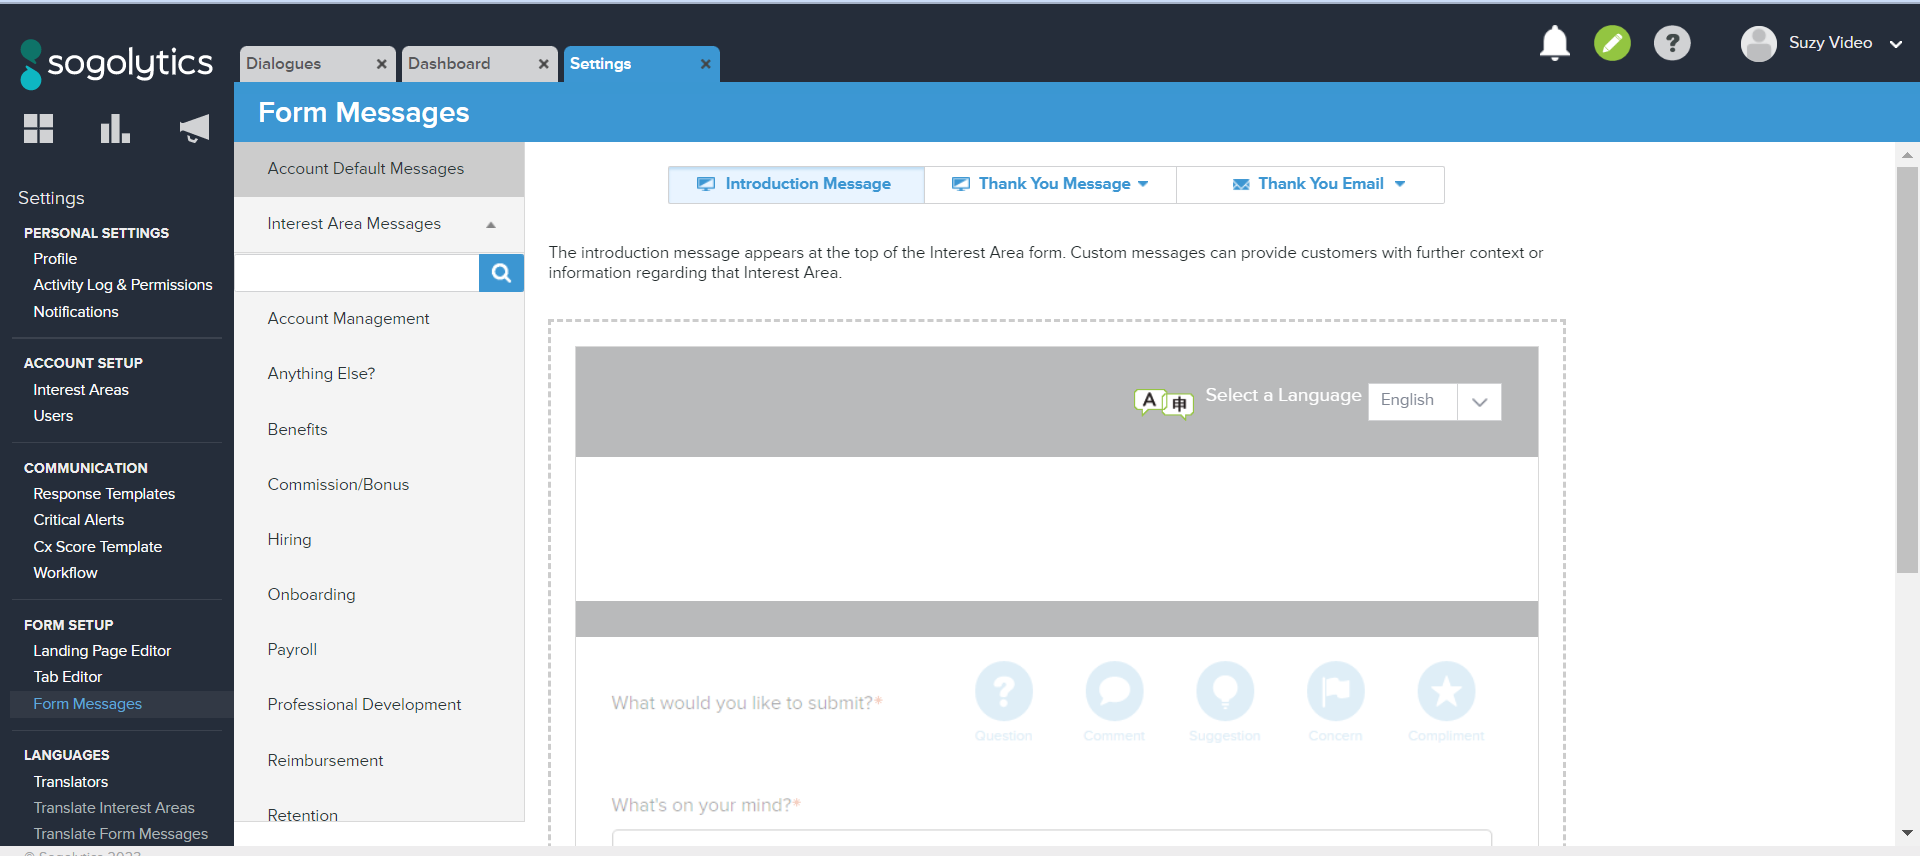
Task: Click the vertical page scrollbar
Action: [1907, 370]
